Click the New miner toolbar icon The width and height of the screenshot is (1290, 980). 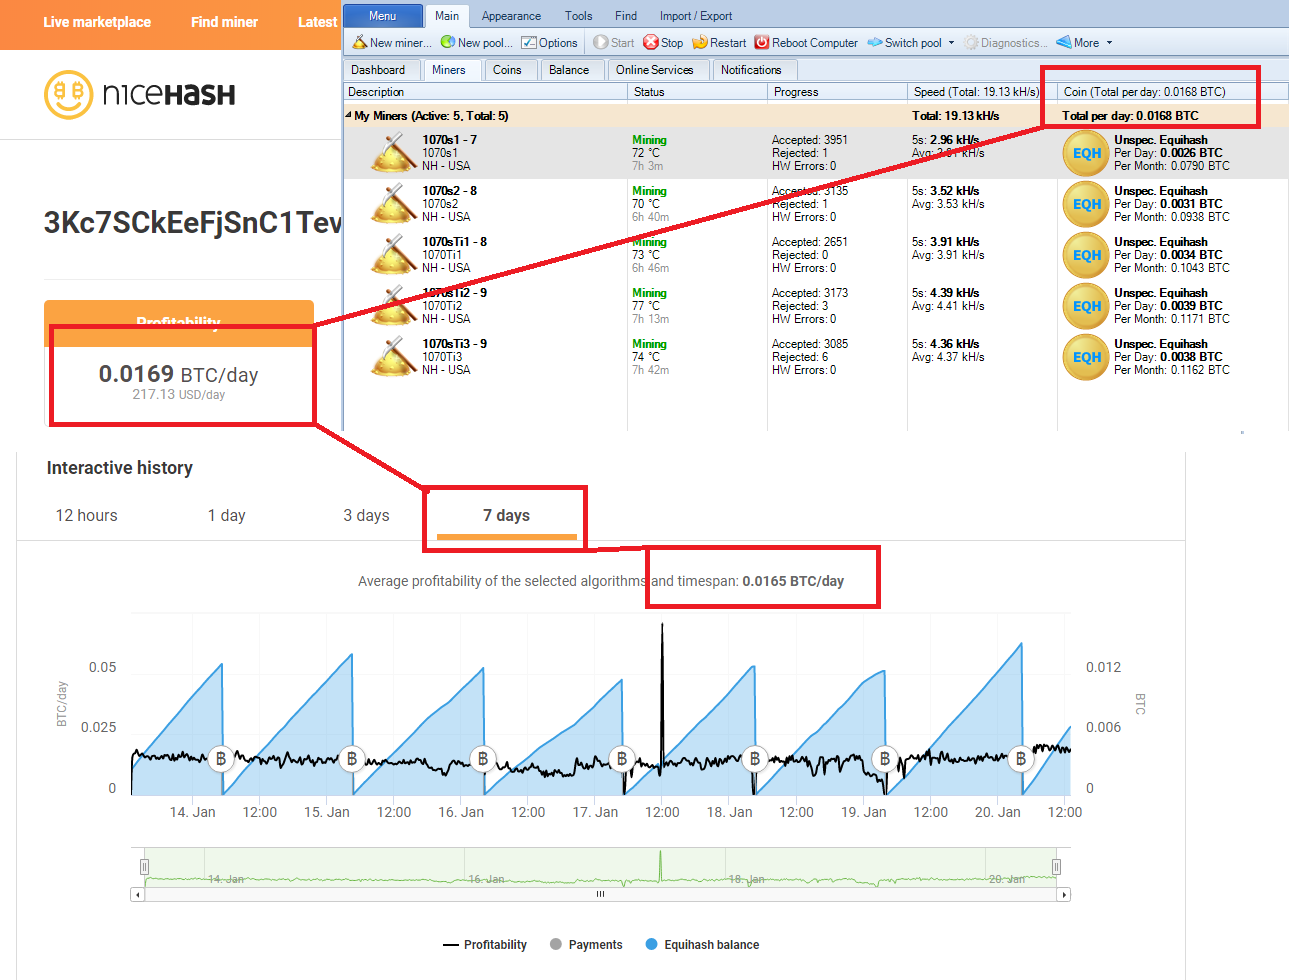coord(360,43)
